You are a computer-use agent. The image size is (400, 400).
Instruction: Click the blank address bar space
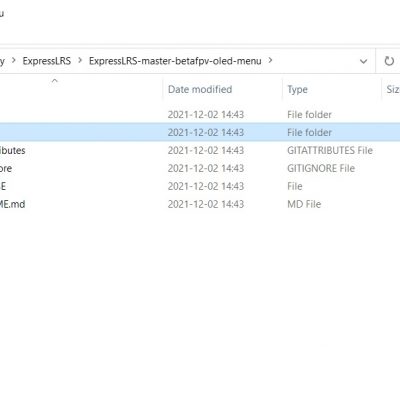(315, 61)
